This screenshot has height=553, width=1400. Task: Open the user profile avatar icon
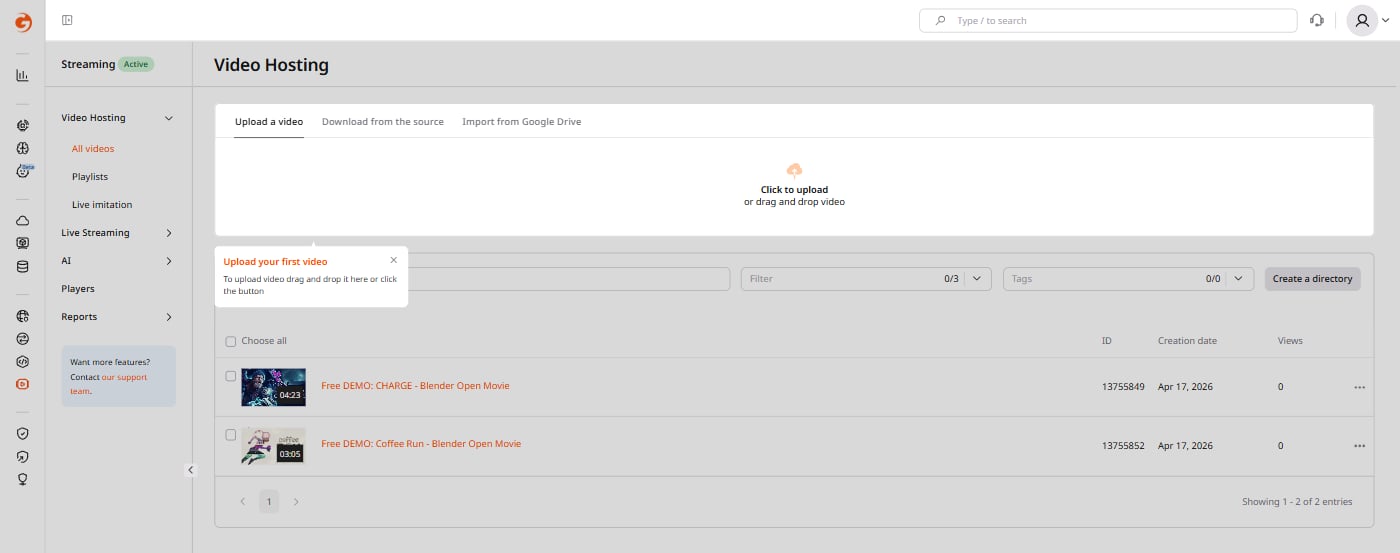(1362, 20)
